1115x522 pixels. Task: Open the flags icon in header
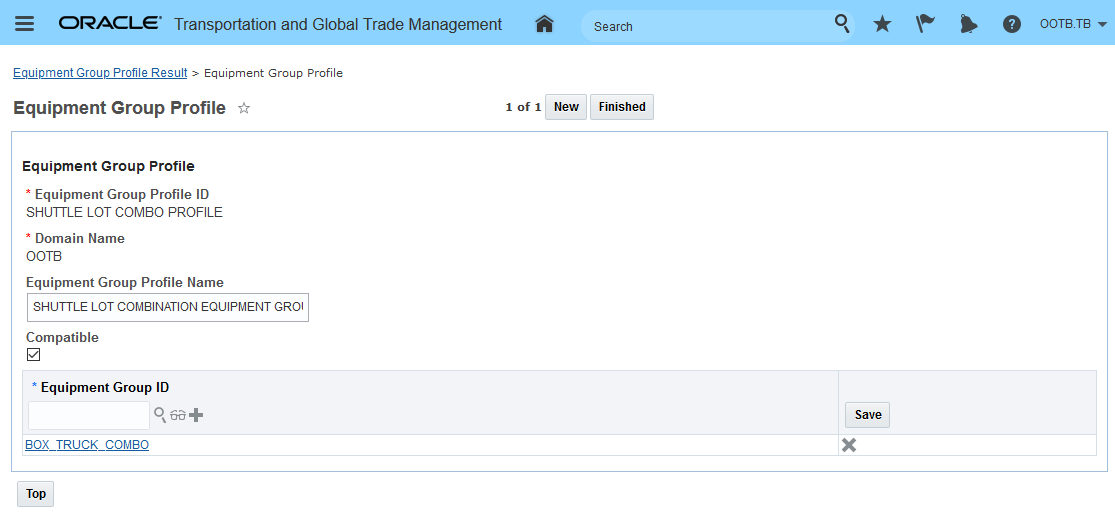pyautogui.click(x=925, y=24)
